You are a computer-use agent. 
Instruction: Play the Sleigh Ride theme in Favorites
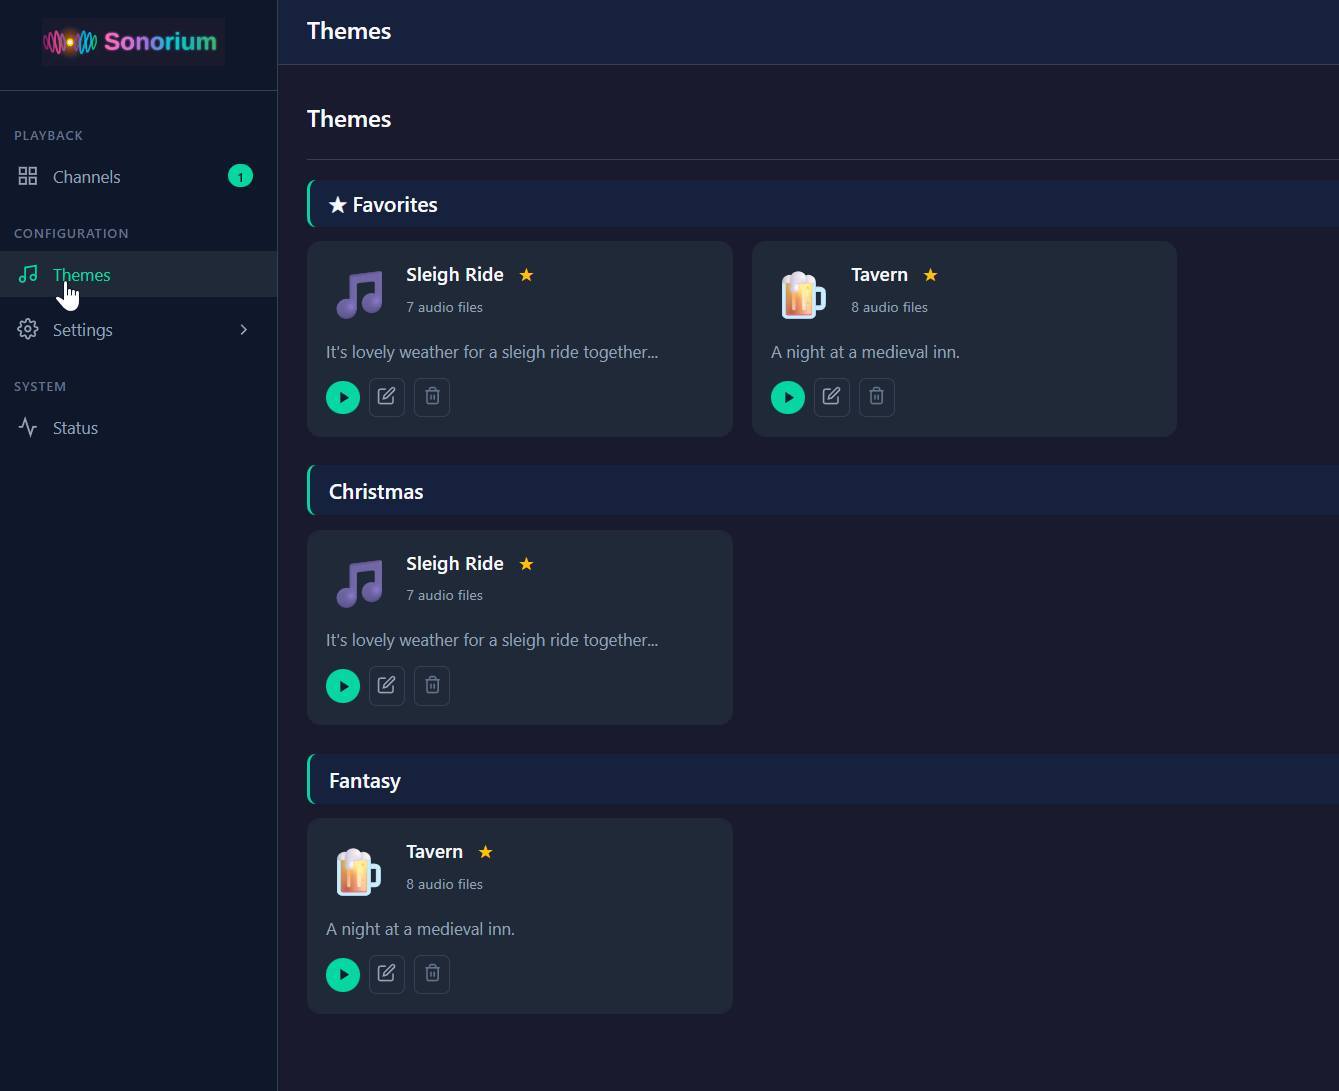click(x=343, y=397)
